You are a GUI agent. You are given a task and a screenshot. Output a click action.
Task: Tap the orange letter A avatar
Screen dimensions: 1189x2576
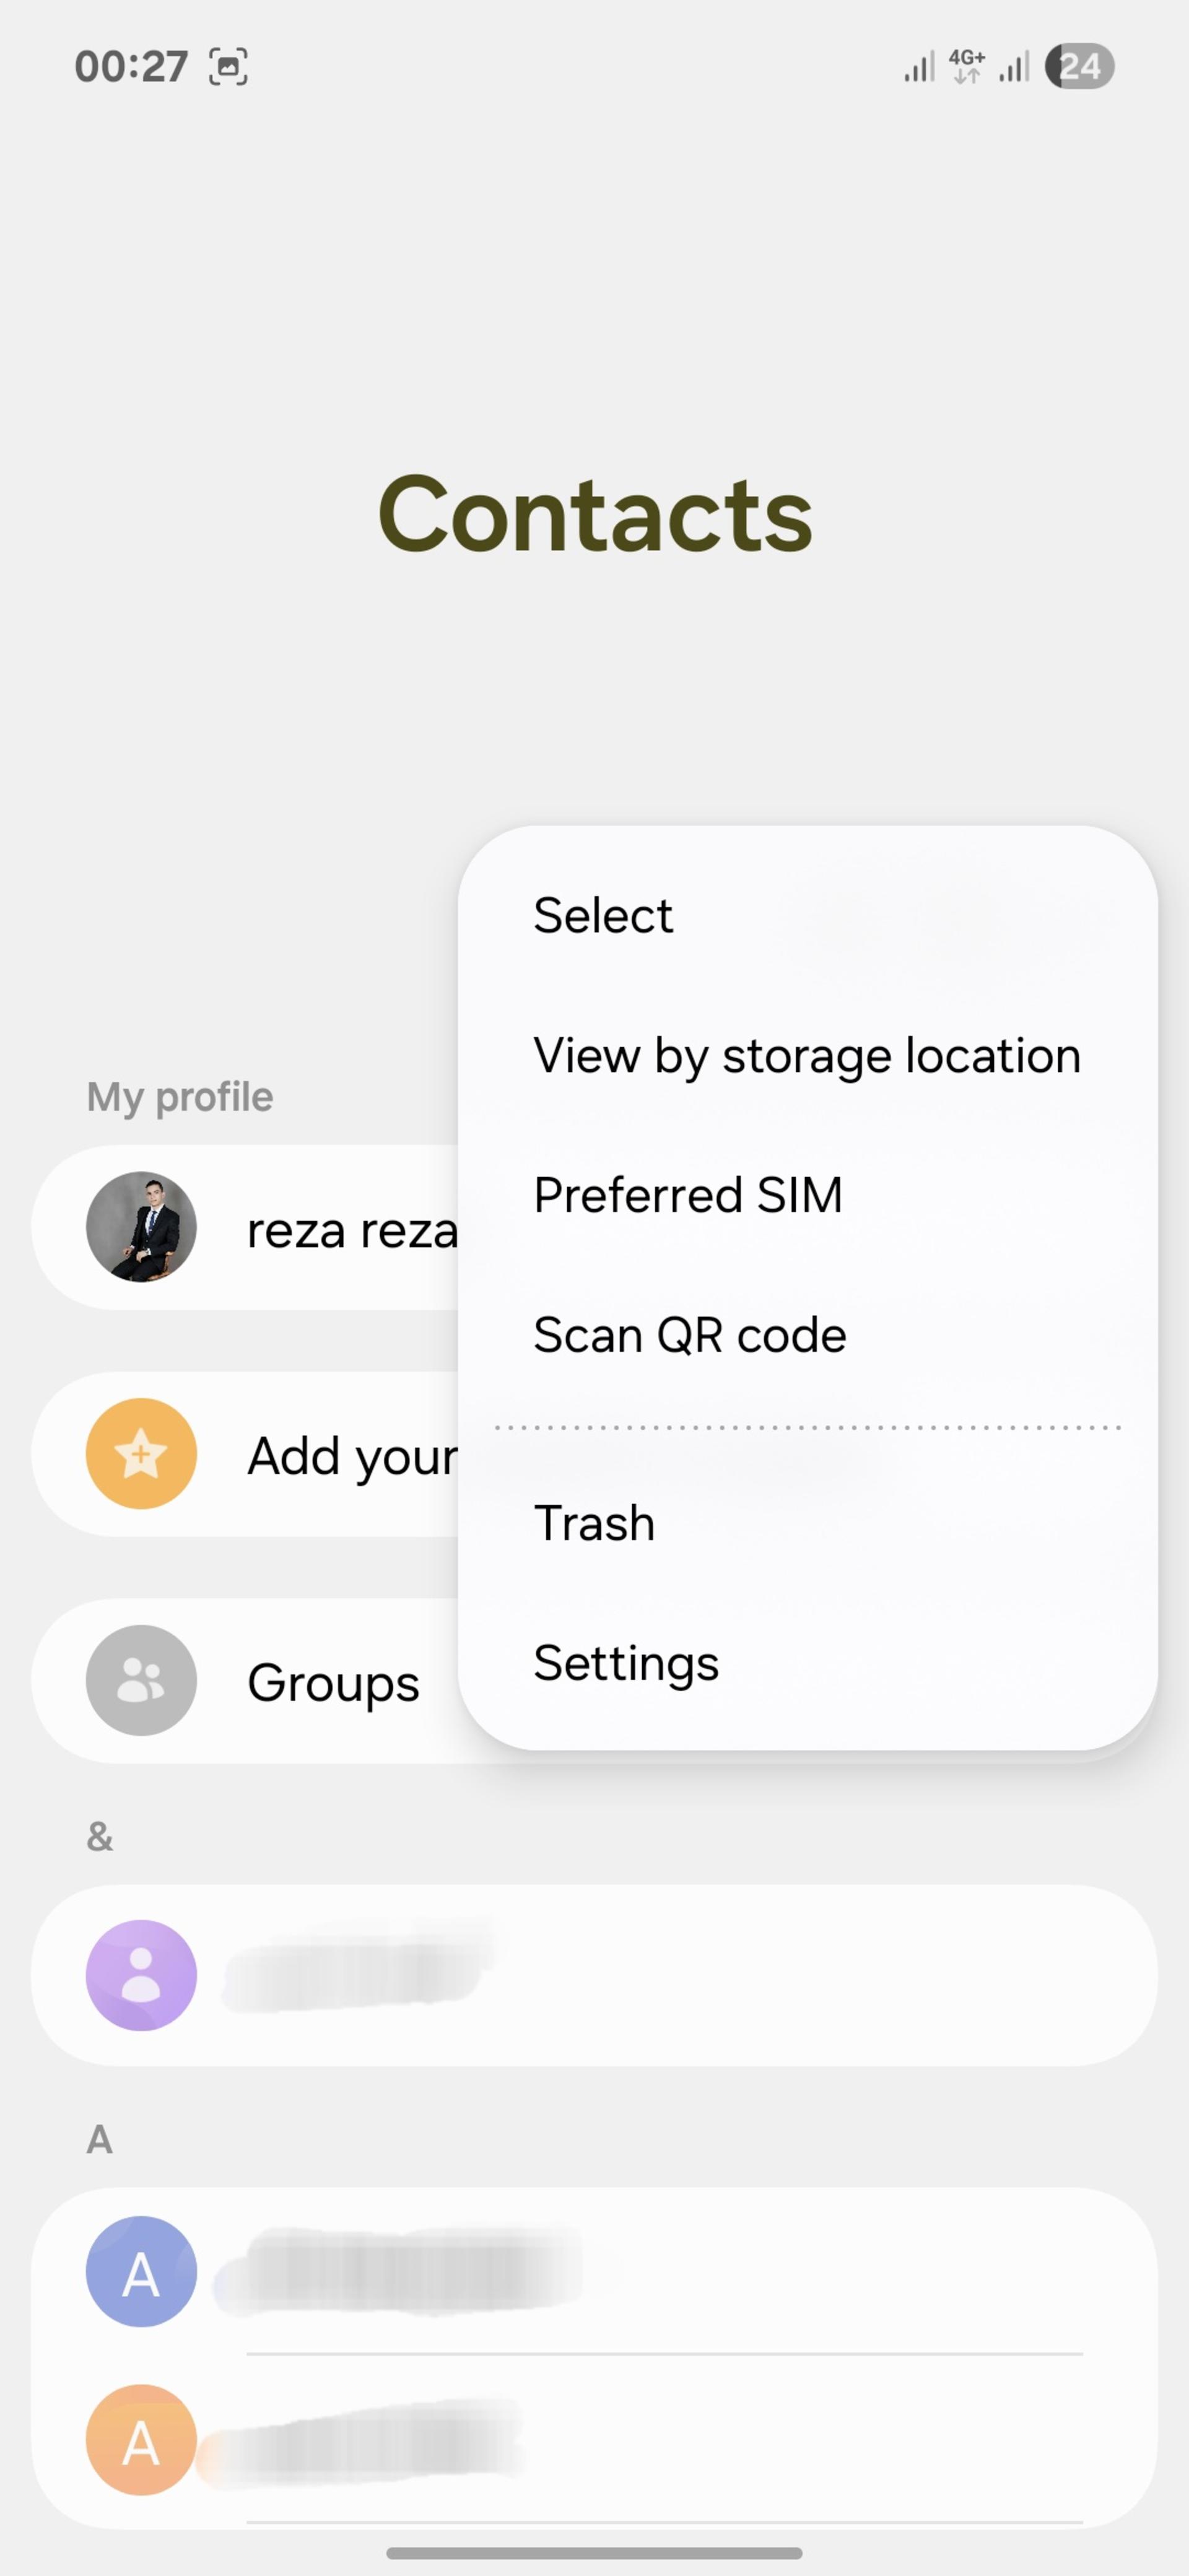pos(141,2440)
